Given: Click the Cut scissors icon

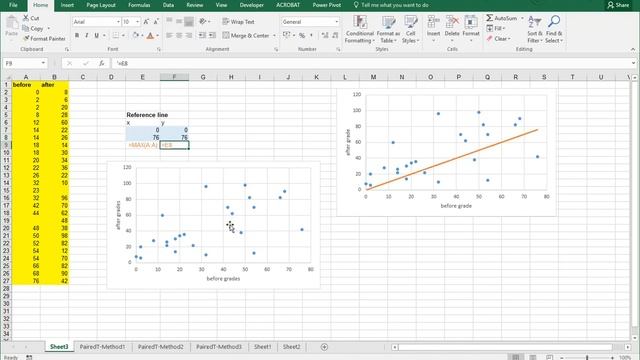Looking at the screenshot, I should [x=26, y=18].
